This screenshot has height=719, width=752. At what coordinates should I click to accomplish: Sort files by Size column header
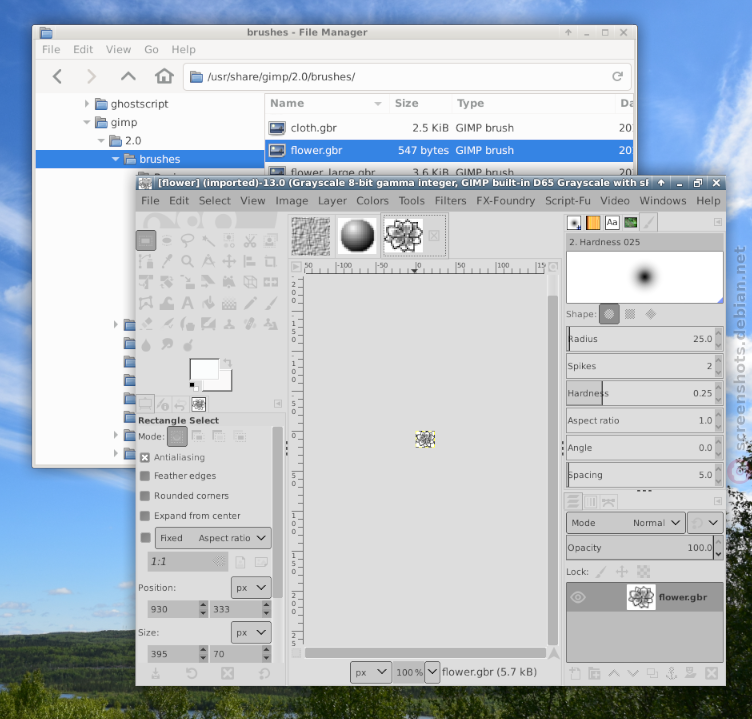pos(420,103)
